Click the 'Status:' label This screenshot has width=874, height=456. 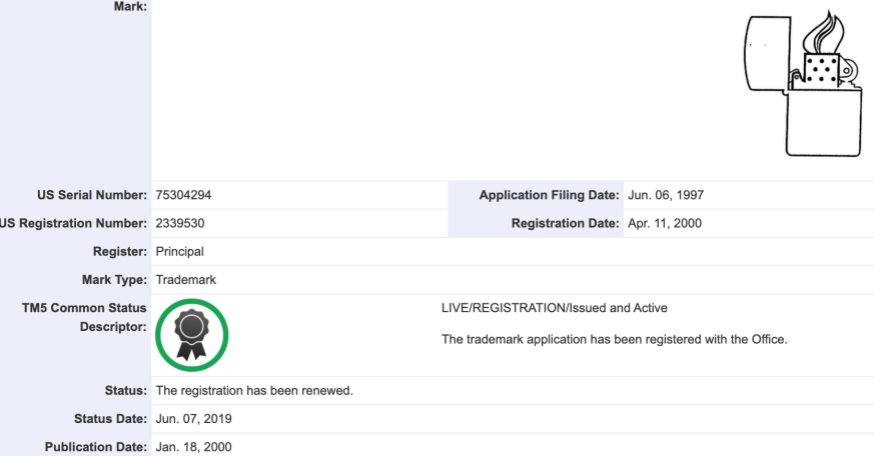pos(126,391)
